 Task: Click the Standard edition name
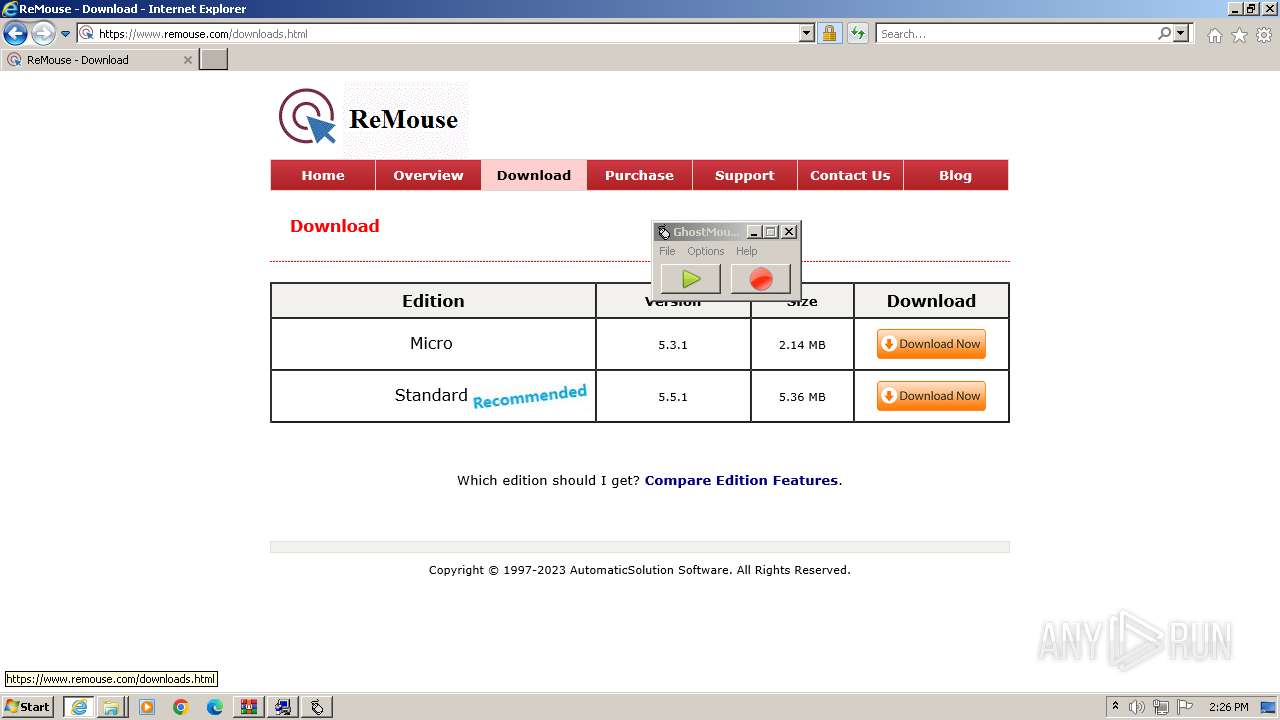click(431, 396)
